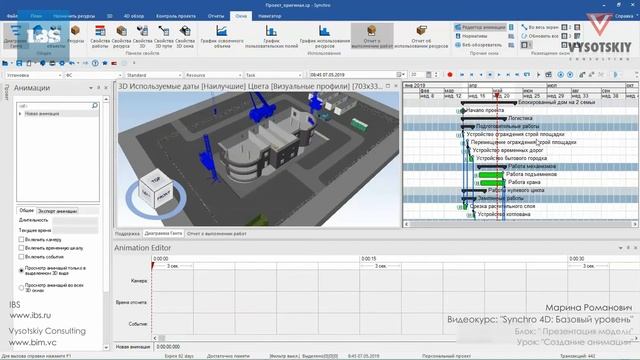Click Animation Editor horizontal scrollbar thumb
Viewport: 640px width, 360px height.
click(x=162, y=338)
